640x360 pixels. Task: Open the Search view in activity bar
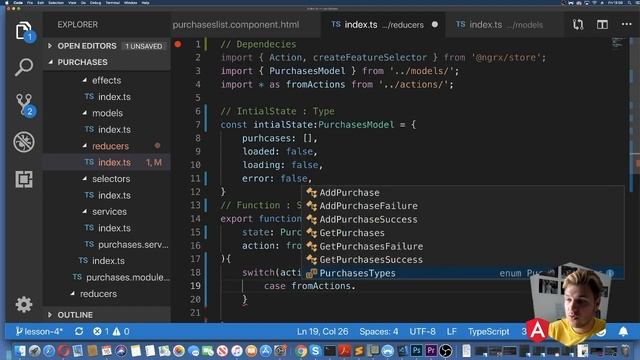(24, 67)
